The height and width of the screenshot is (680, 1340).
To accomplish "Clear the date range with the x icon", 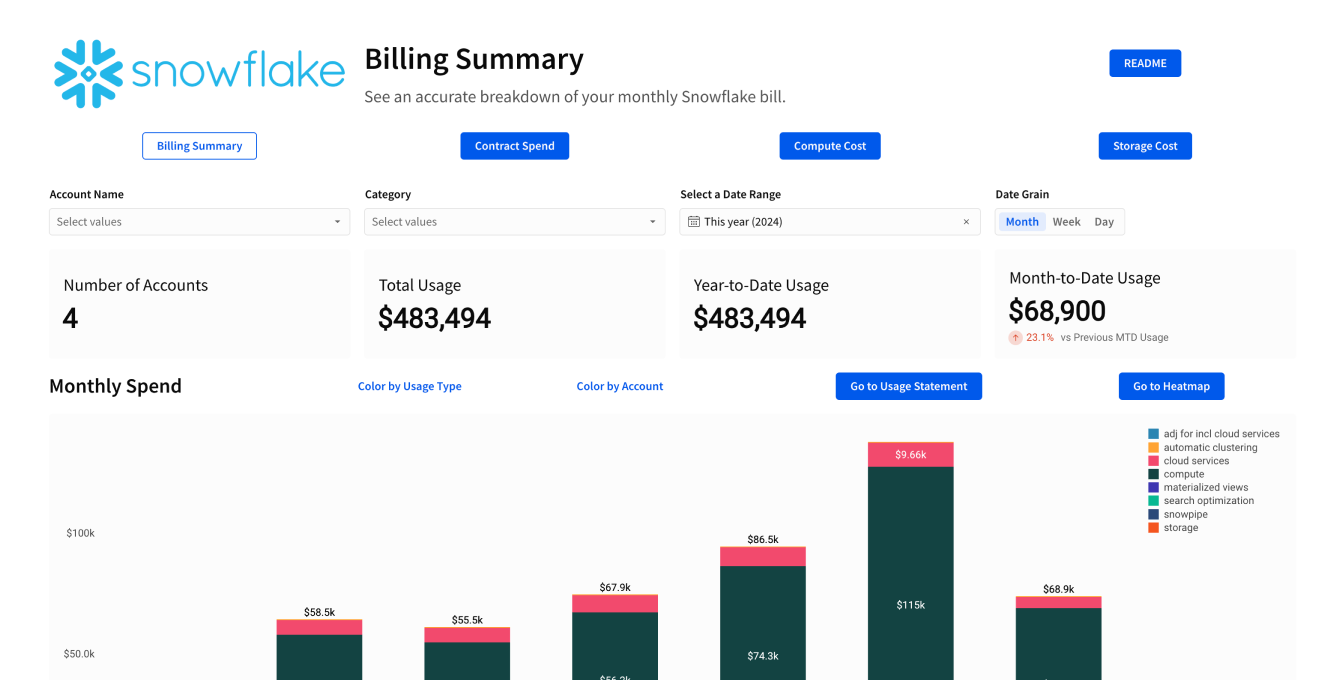I will 966,222.
